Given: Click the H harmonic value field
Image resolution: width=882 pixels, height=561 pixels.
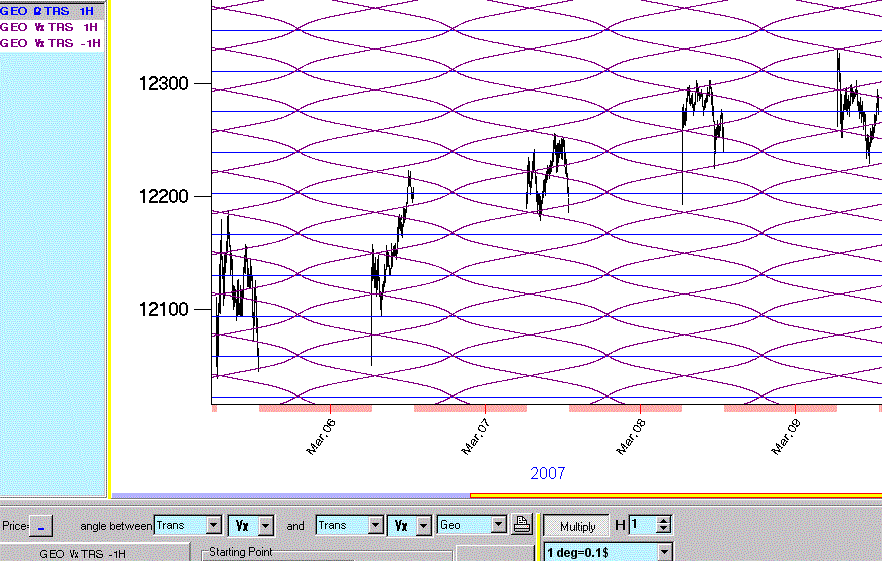Looking at the screenshot, I should click(640, 525).
